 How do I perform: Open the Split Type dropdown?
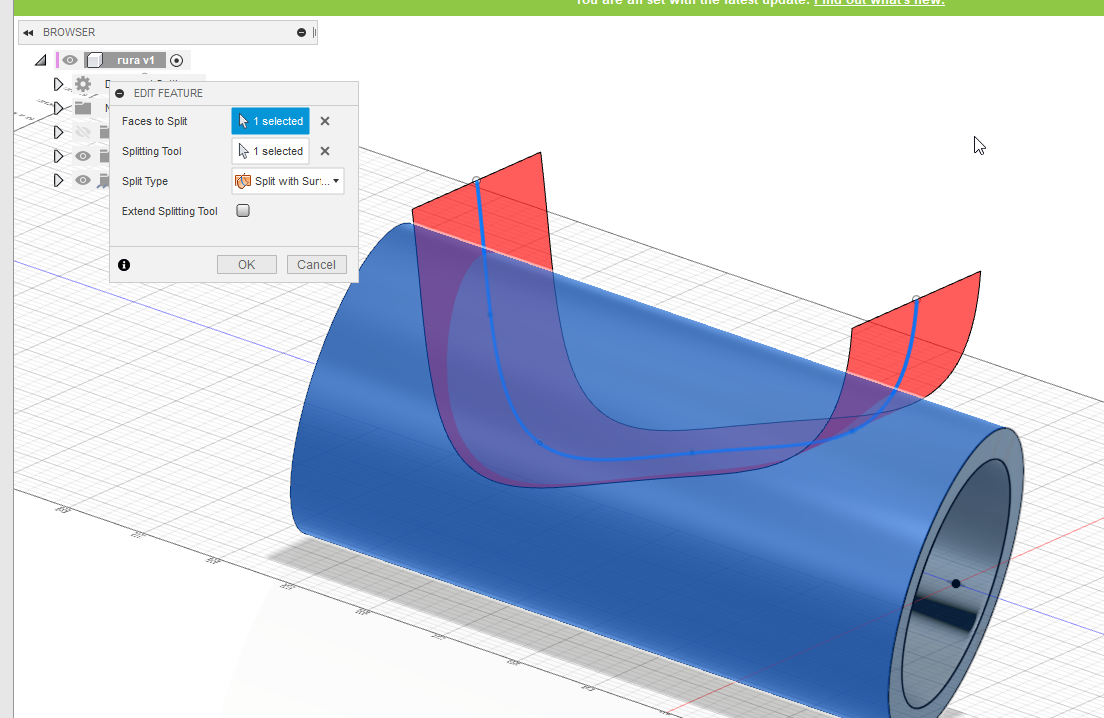pyautogui.click(x=288, y=181)
